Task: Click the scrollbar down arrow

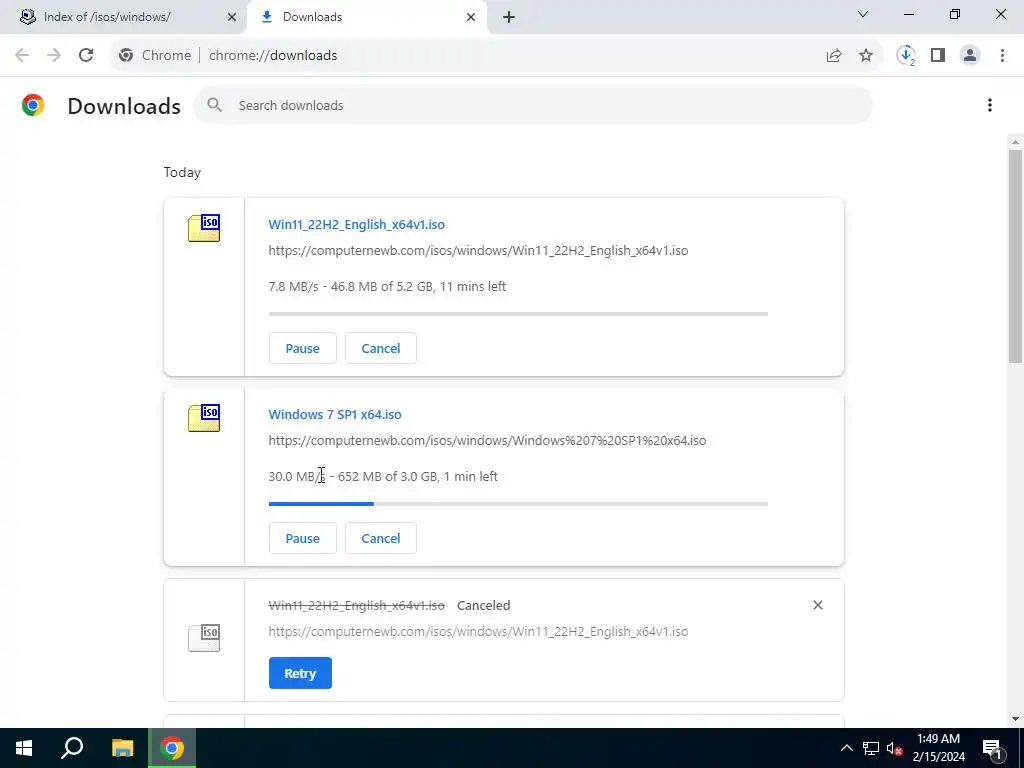Action: tap(1016, 718)
